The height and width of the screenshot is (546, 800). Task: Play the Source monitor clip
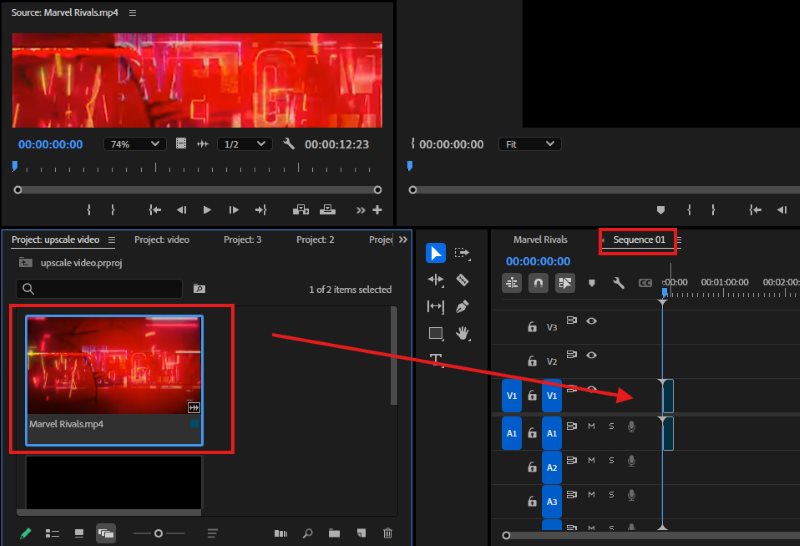tap(207, 210)
